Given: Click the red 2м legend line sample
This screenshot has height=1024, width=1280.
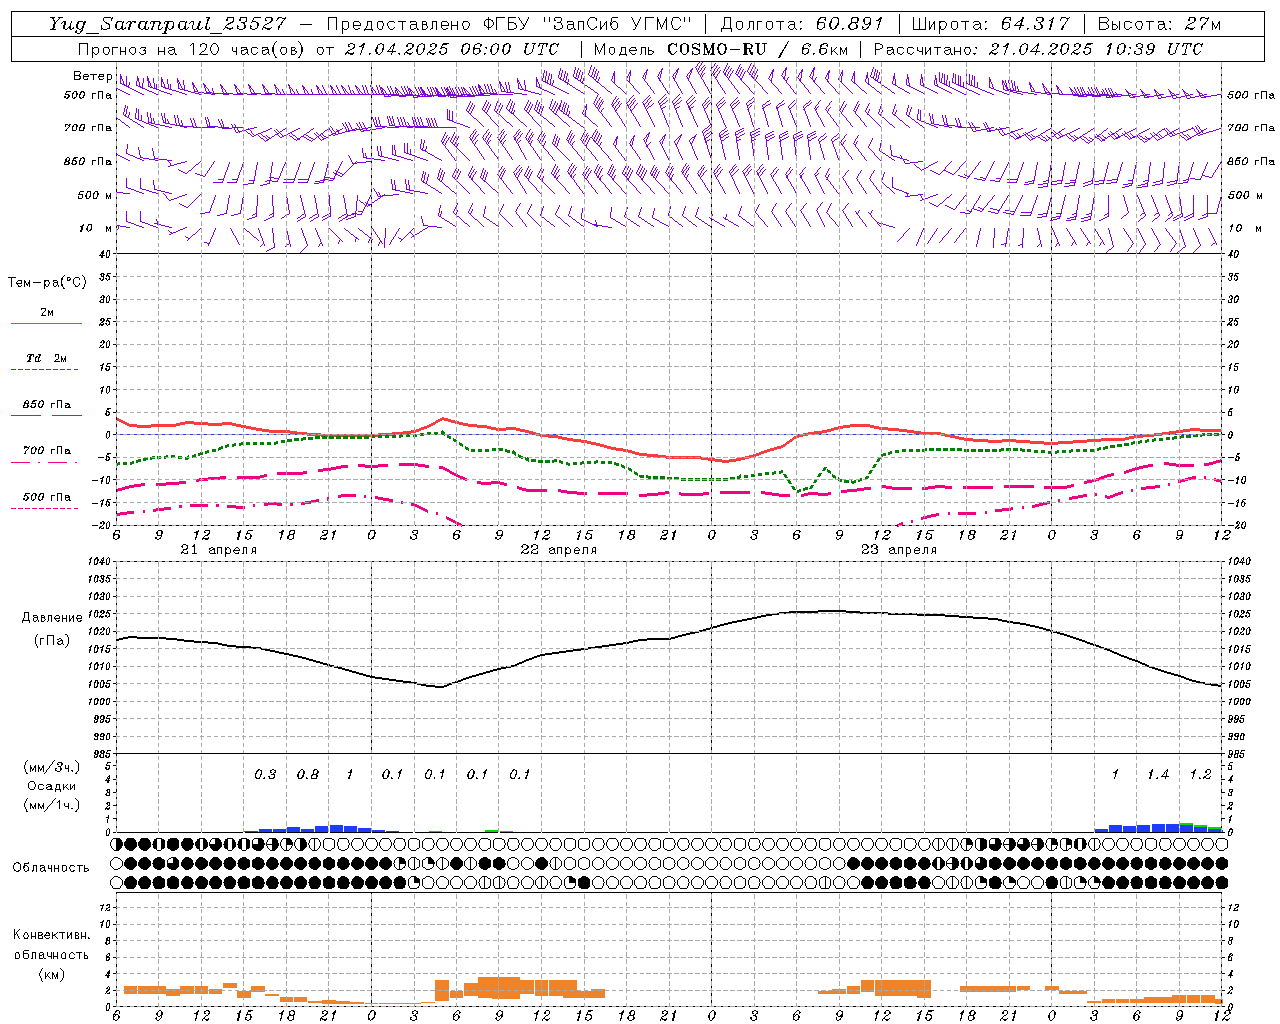Looking at the screenshot, I should click(x=46, y=324).
